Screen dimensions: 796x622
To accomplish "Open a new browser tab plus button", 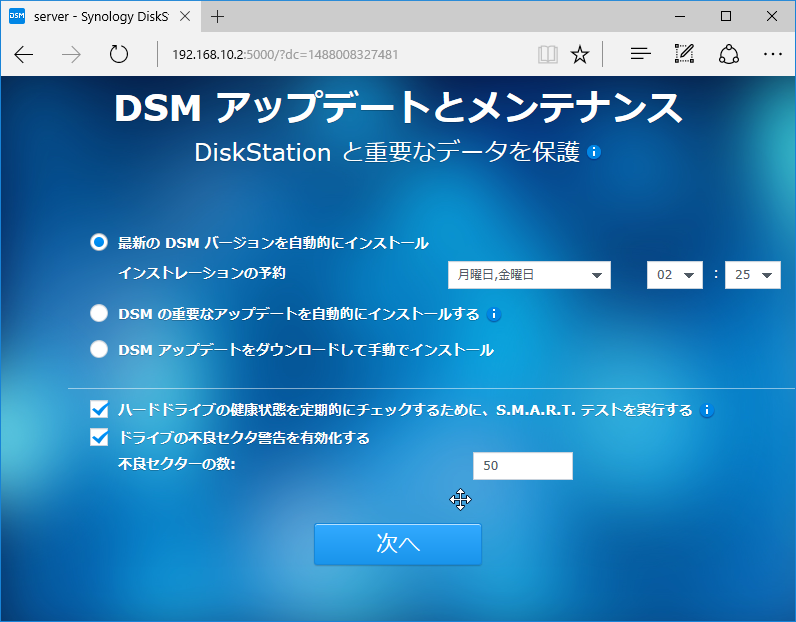I will pos(217,17).
